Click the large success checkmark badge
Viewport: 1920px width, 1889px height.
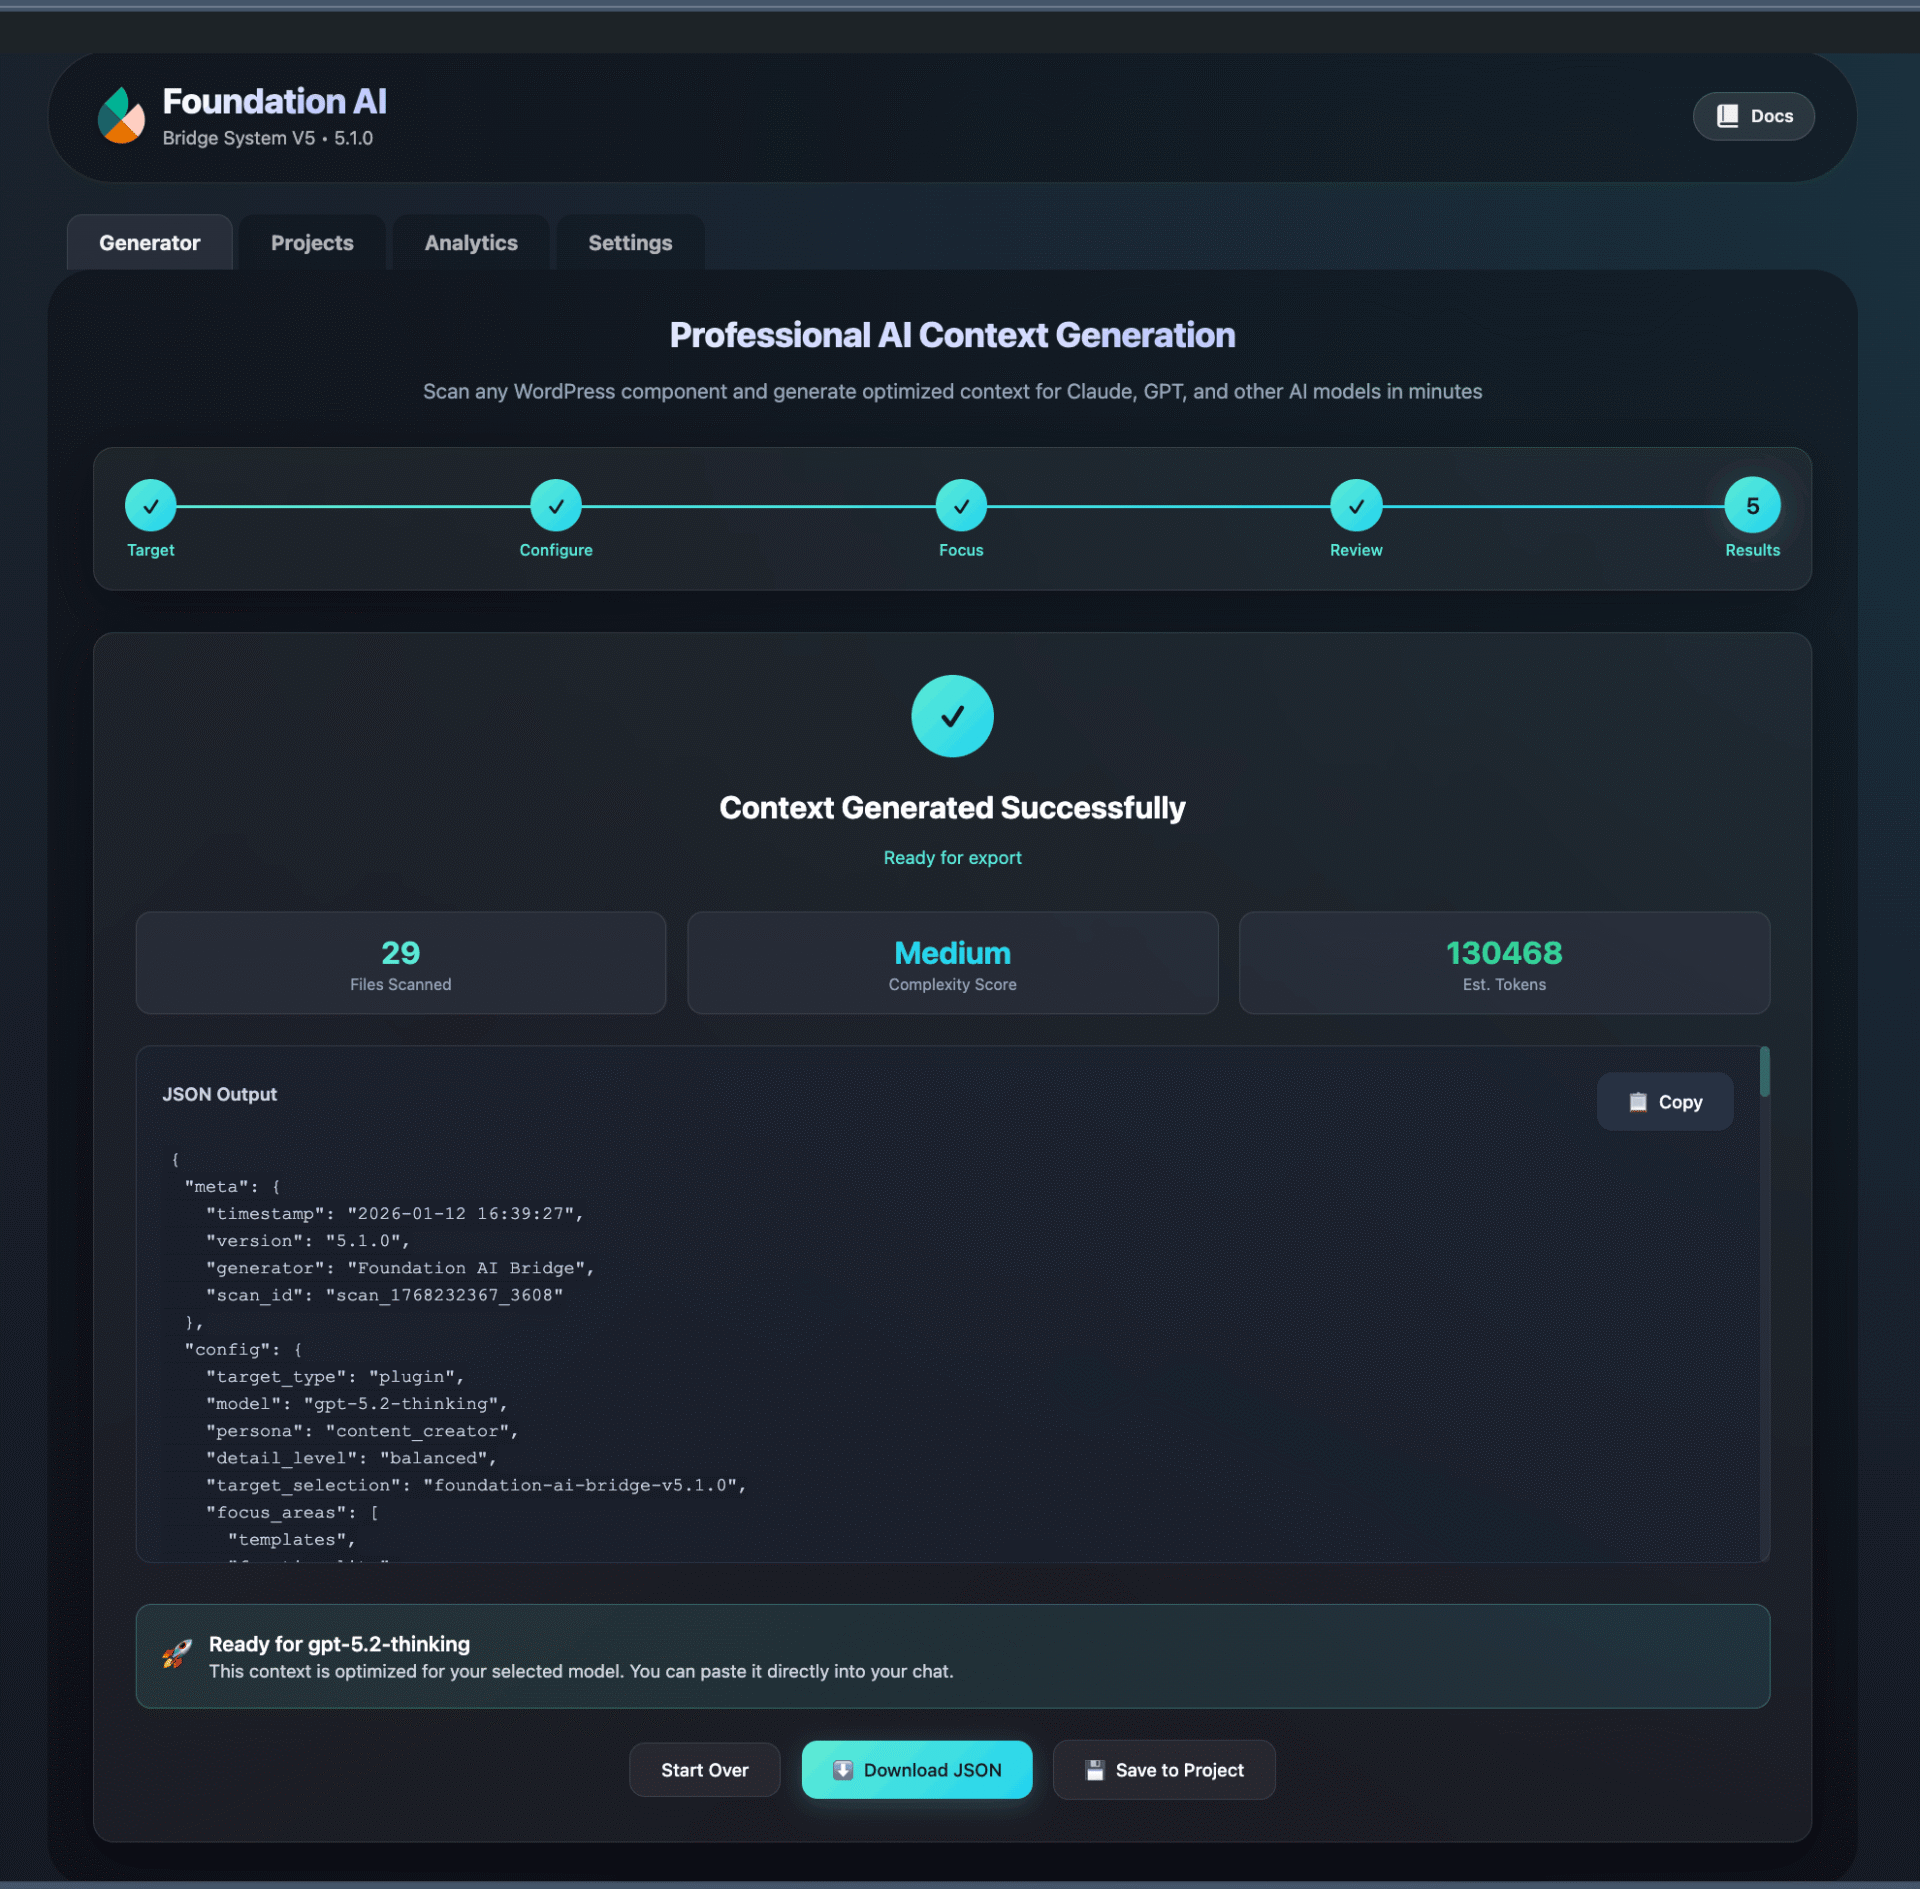[x=952, y=715]
